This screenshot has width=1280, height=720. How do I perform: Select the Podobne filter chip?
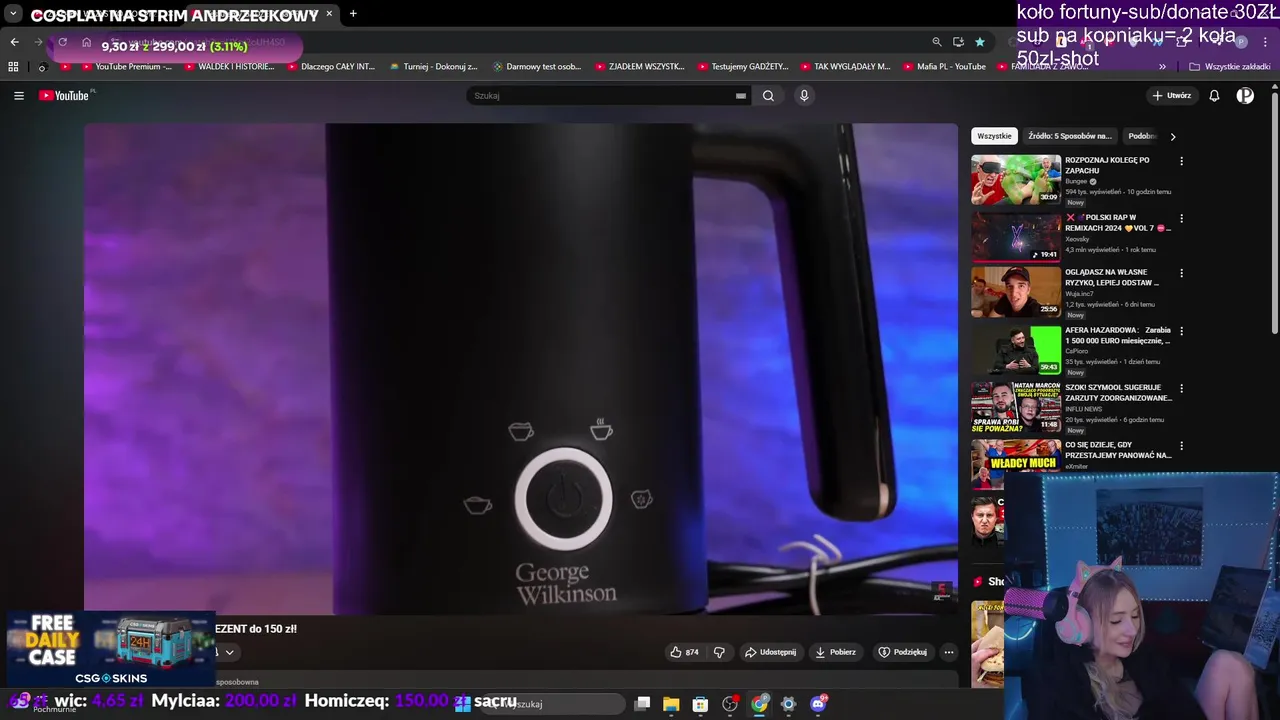click(1141, 136)
